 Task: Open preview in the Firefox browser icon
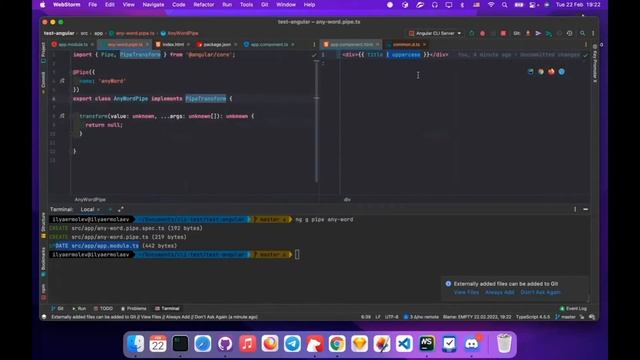click(x=551, y=71)
